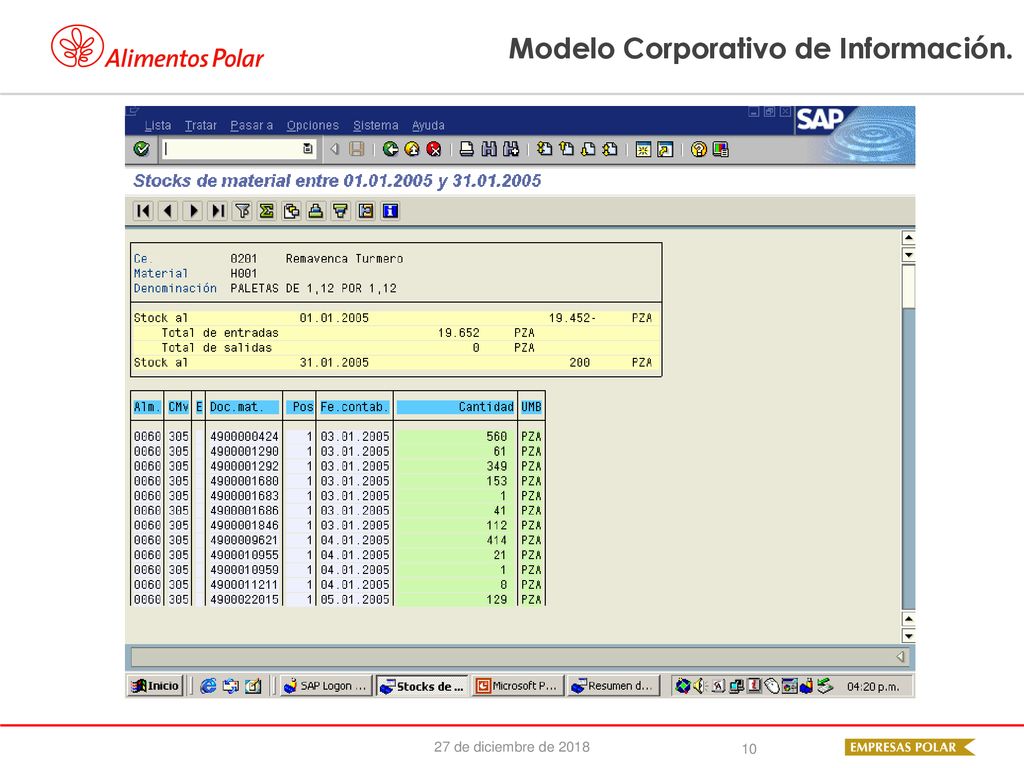
Task: Click the Sum total sigma icon
Action: [266, 211]
